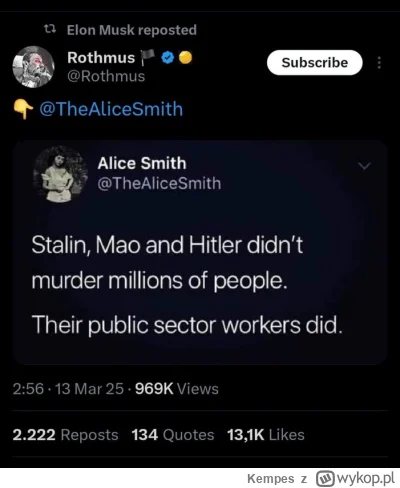This screenshot has width=400, height=488.
Task: Click the pointing hand emoji before mention
Action: coord(23,110)
